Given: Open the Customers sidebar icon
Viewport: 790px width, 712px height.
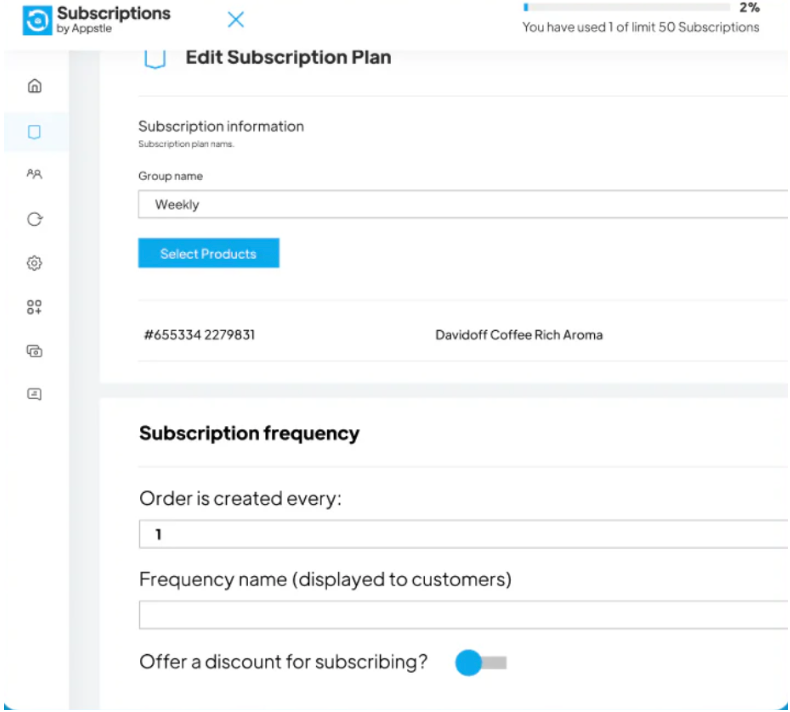Looking at the screenshot, I should (34, 174).
